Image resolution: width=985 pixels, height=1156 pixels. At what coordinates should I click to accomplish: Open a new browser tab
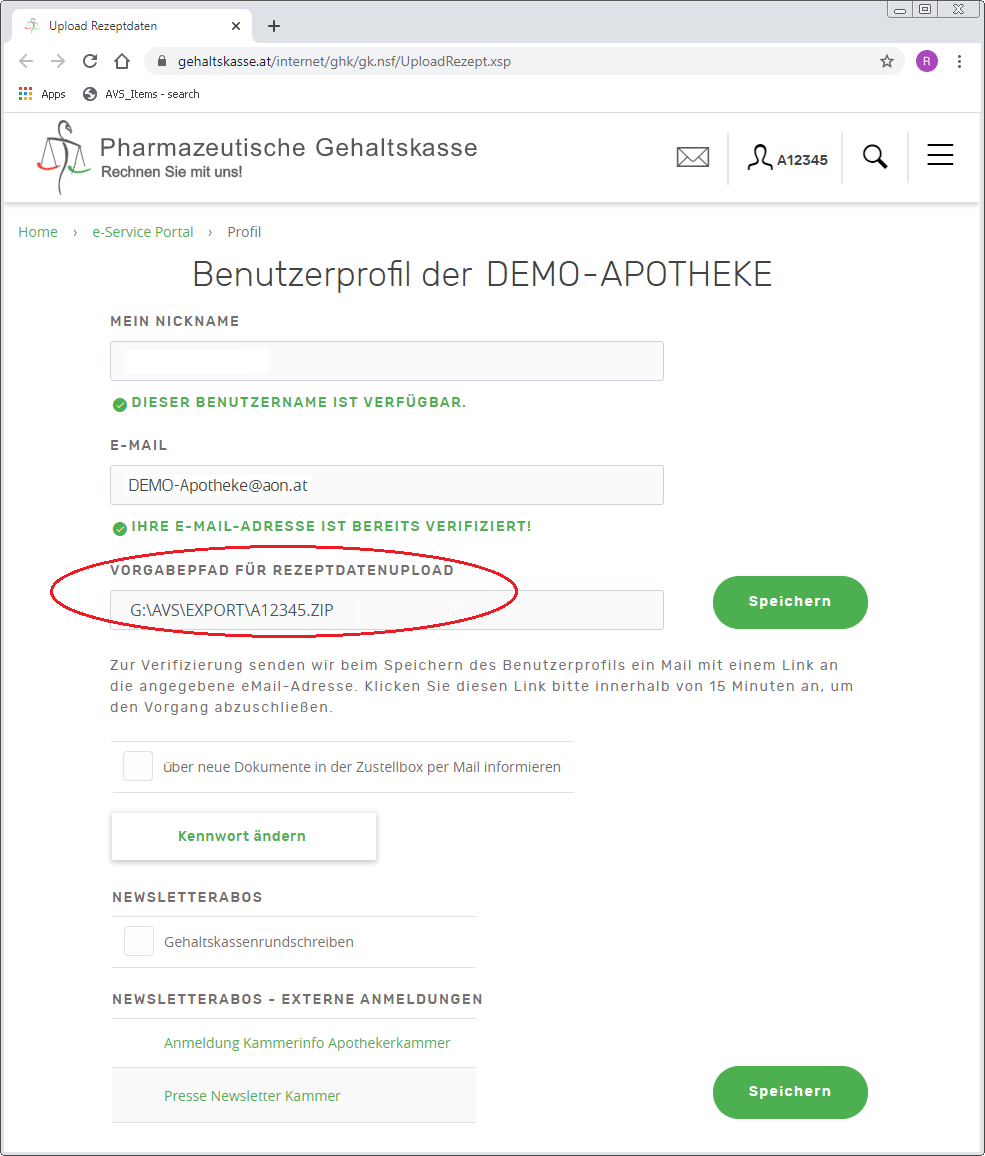(273, 26)
